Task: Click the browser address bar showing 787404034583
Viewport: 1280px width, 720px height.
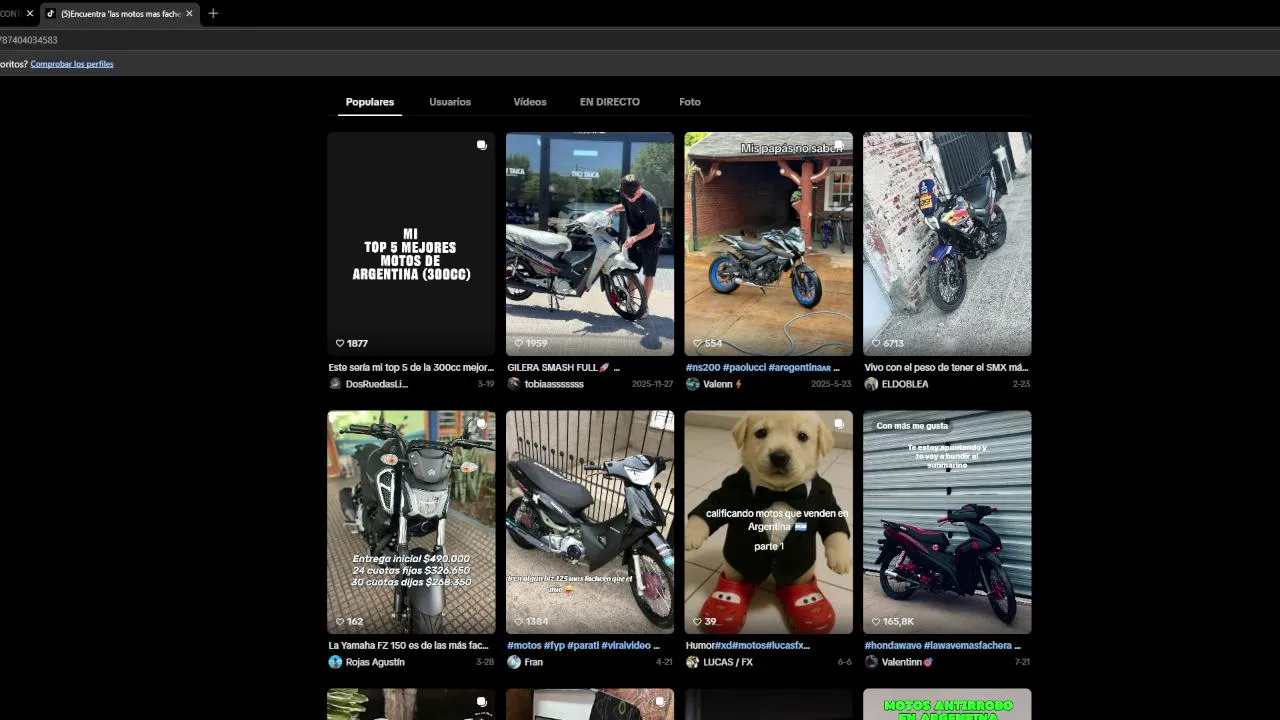Action: click(640, 40)
